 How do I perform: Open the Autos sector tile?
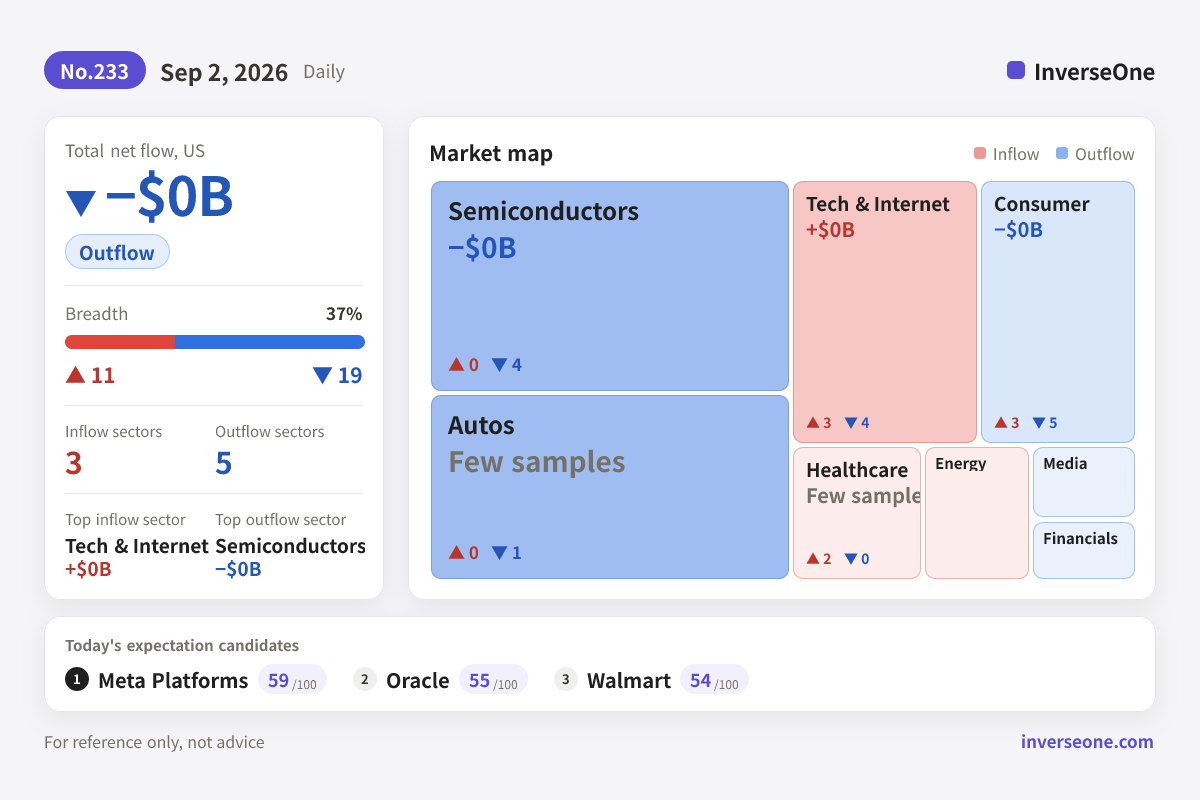610,487
